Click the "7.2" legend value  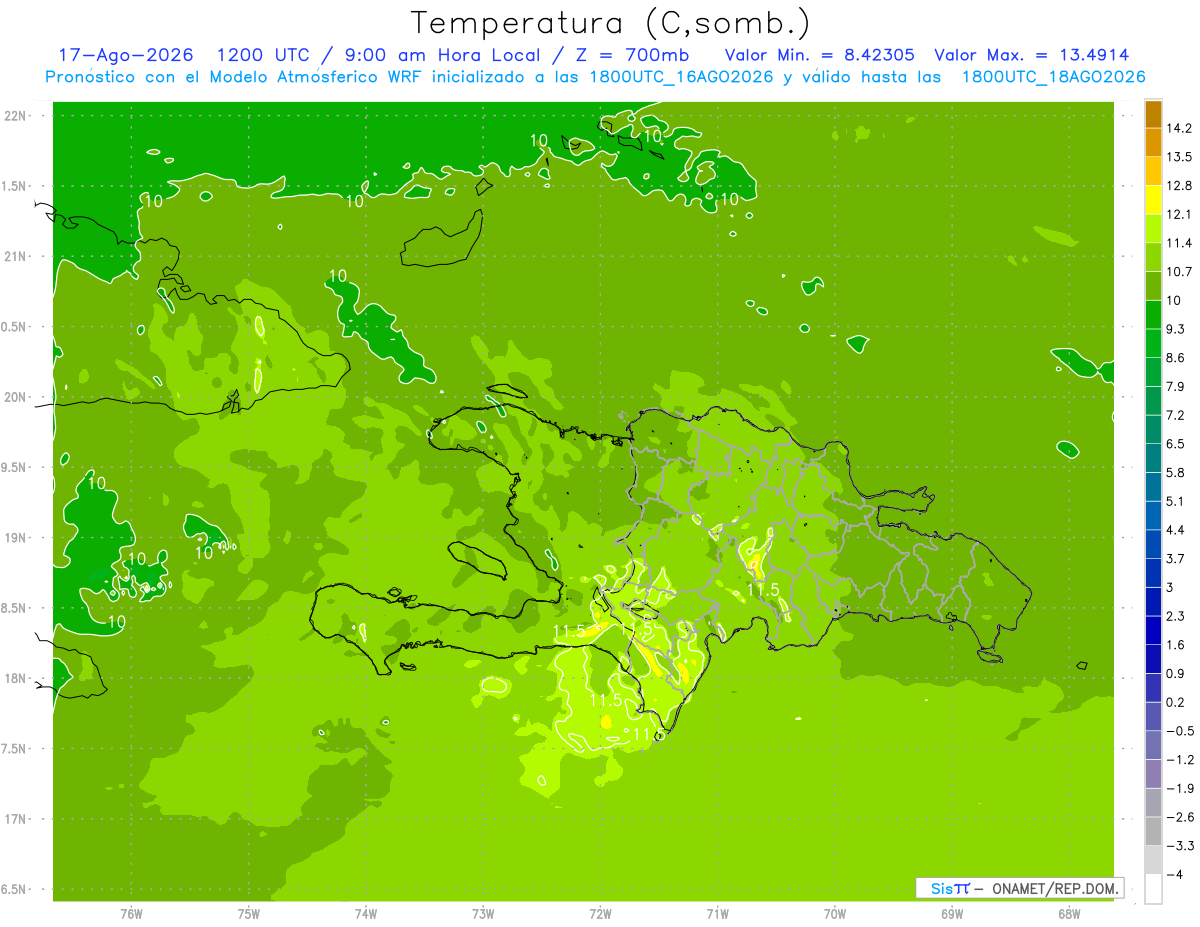[x=1176, y=415]
